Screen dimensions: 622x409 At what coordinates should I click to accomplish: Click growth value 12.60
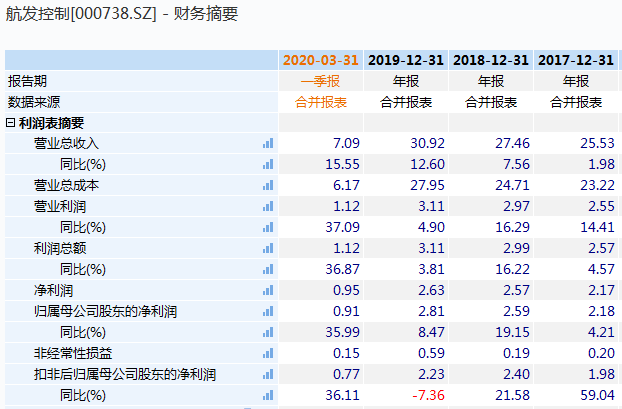(428, 164)
